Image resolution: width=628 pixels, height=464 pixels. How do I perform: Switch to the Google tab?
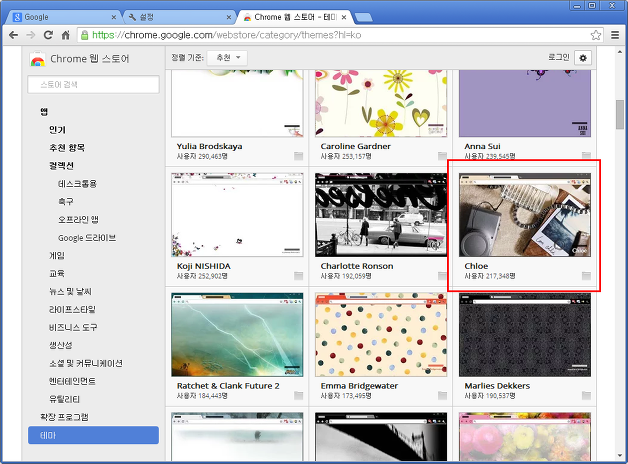(64, 17)
